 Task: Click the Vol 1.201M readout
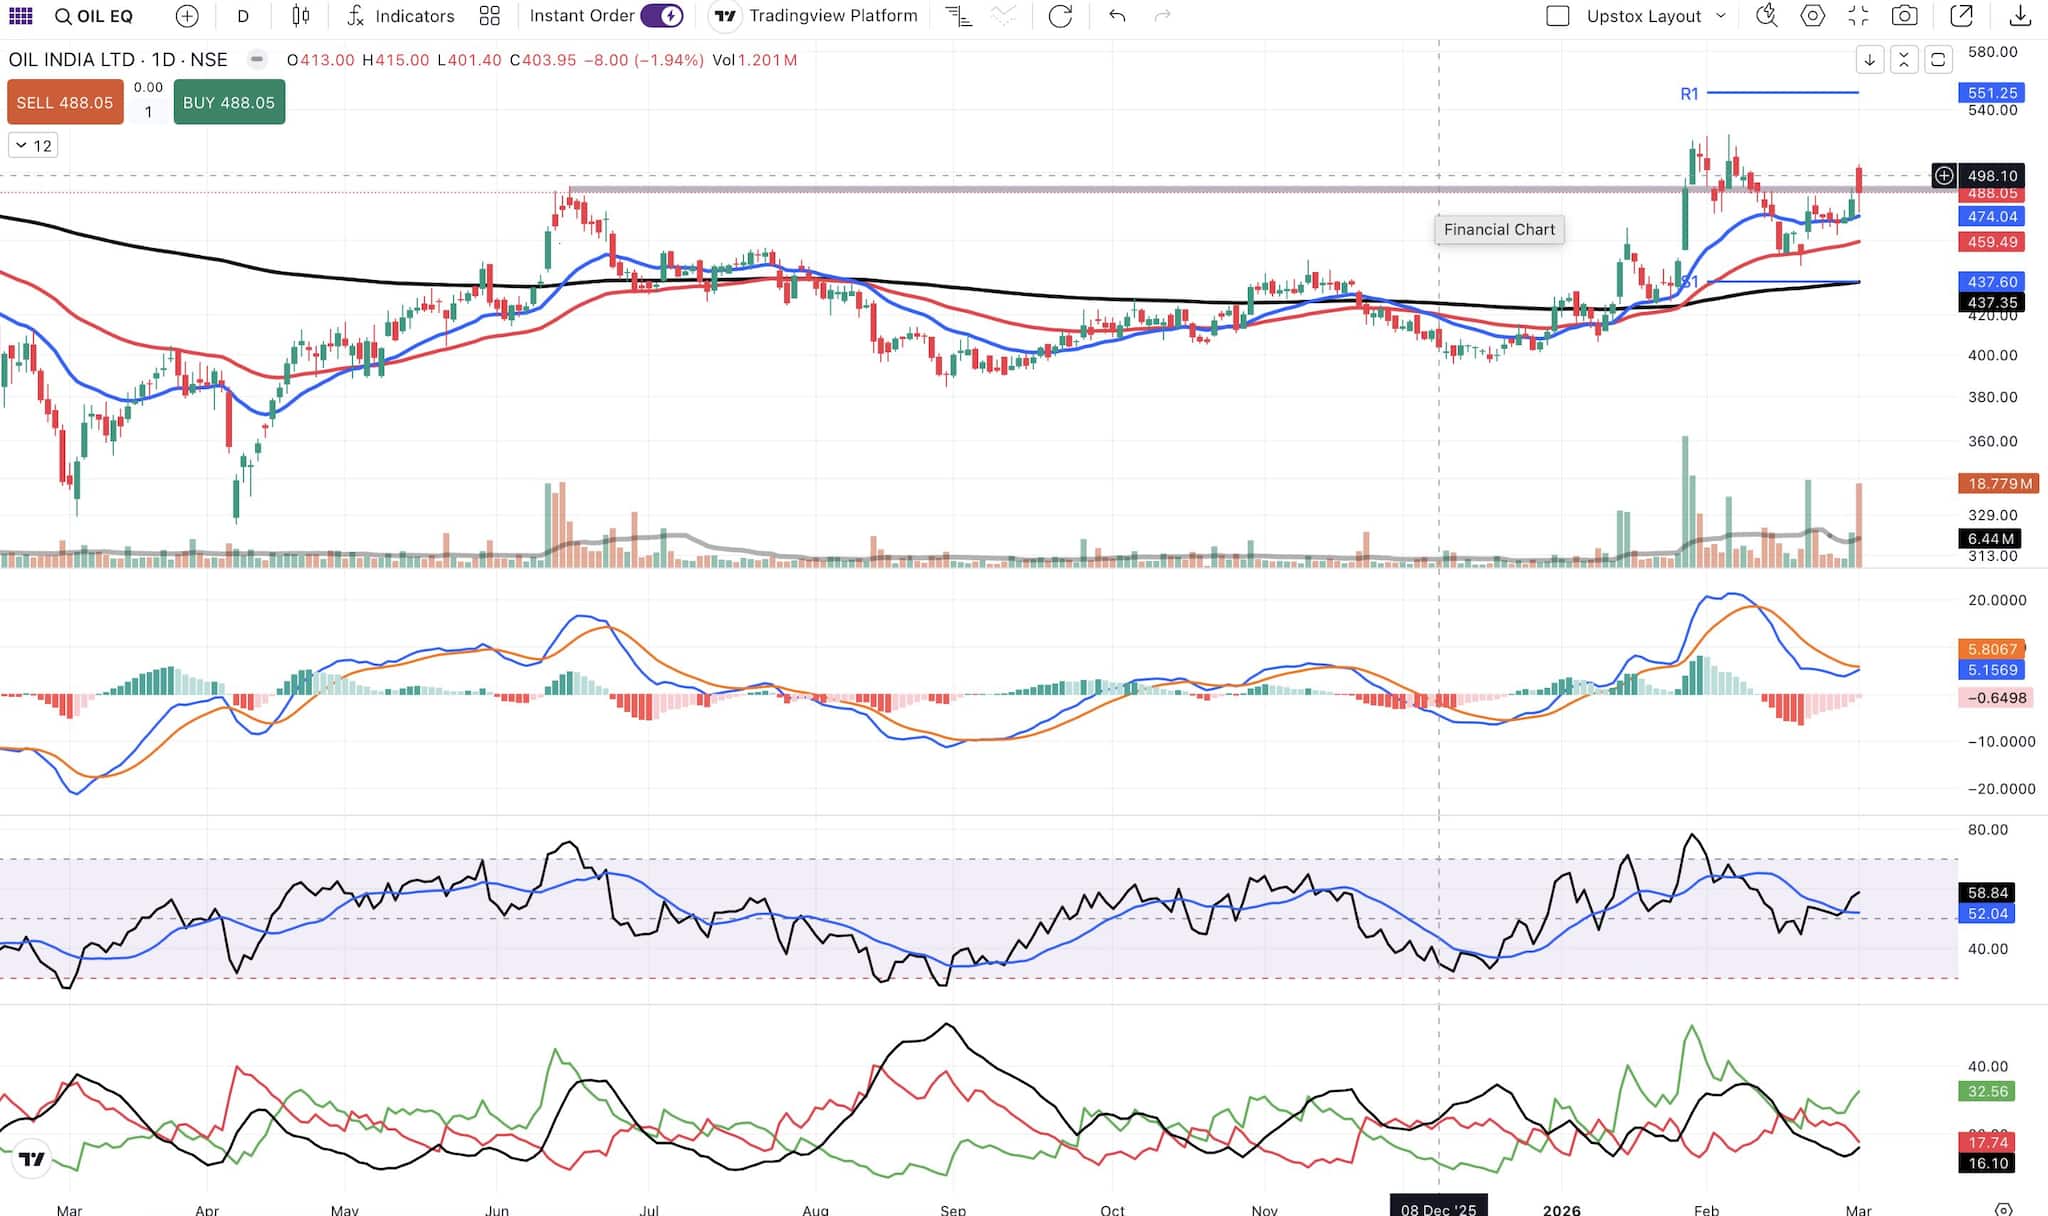[755, 60]
